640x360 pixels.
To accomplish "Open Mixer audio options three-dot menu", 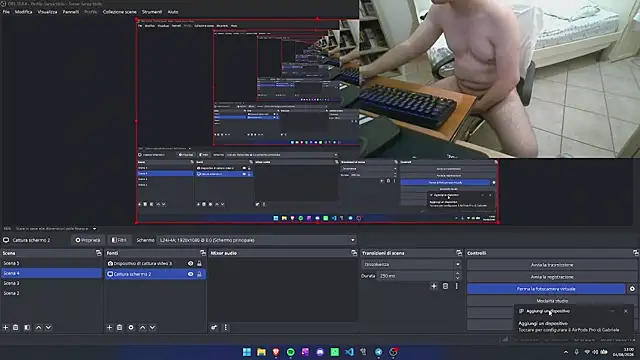I will coord(225,327).
